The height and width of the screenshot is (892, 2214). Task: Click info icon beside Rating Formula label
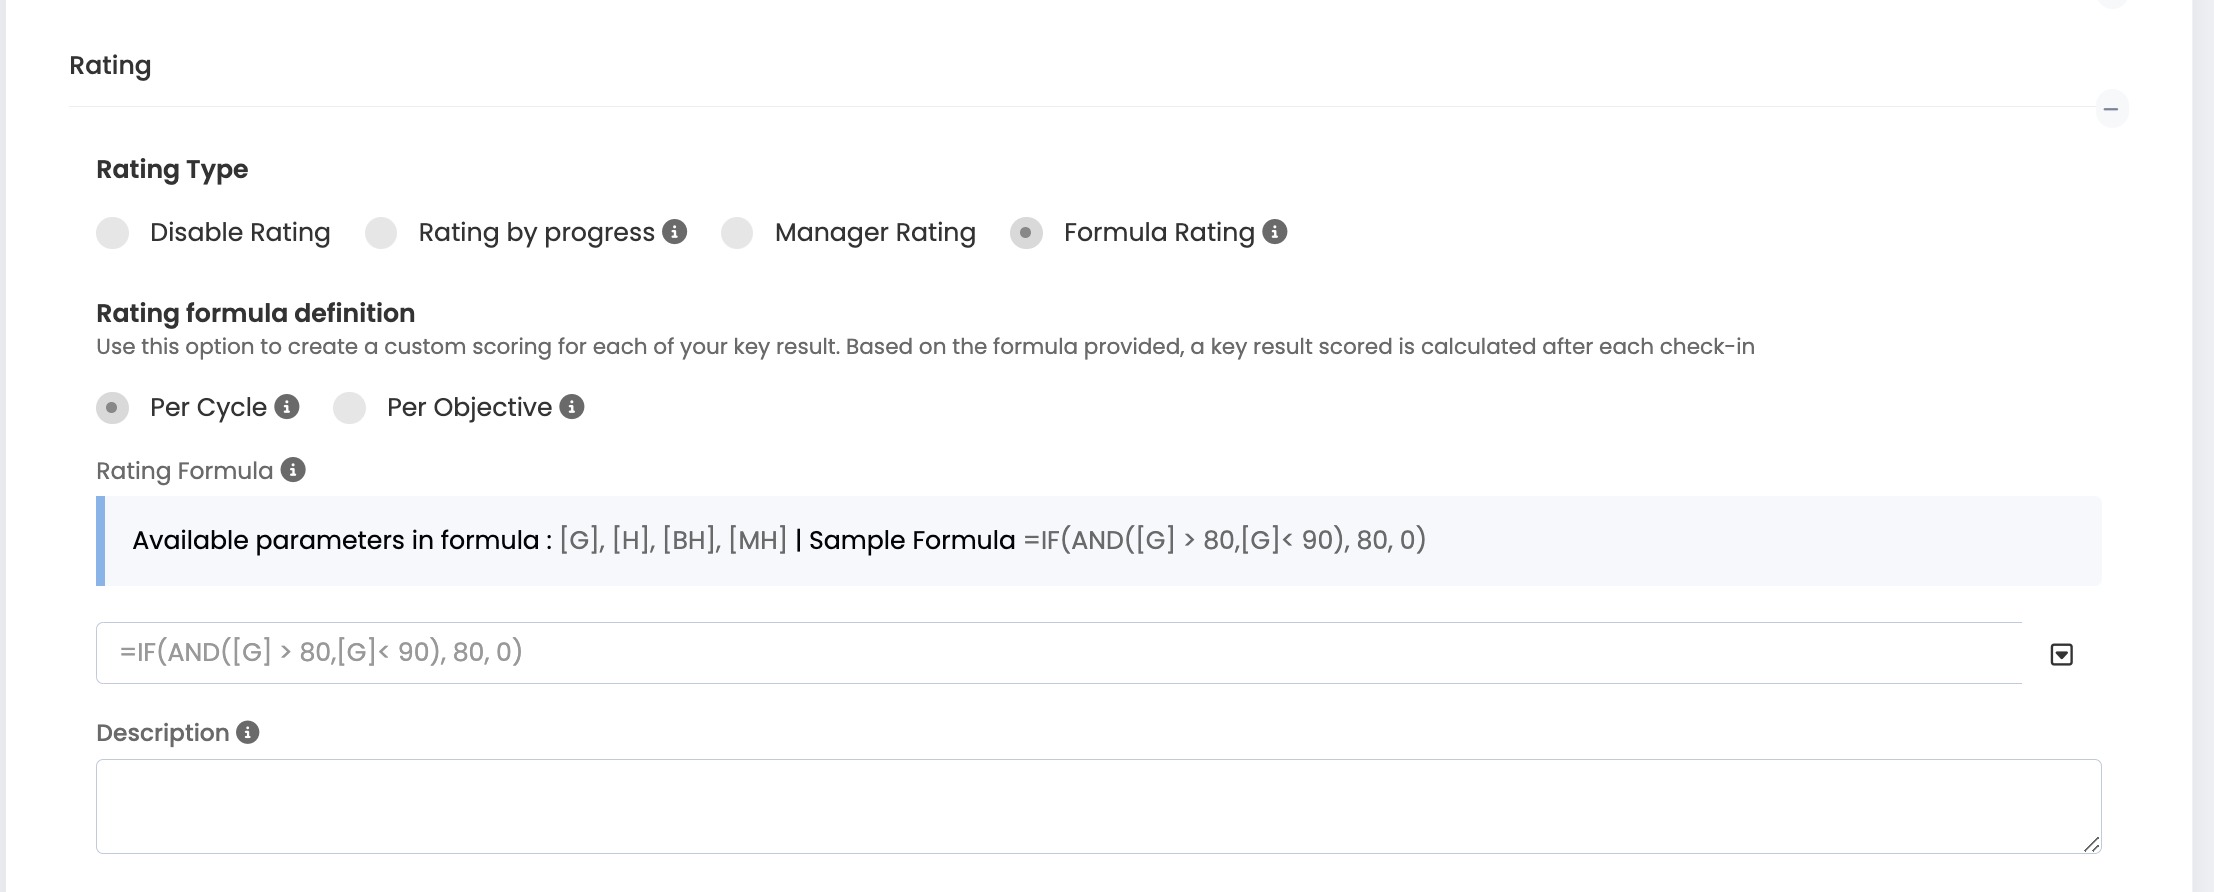293,470
